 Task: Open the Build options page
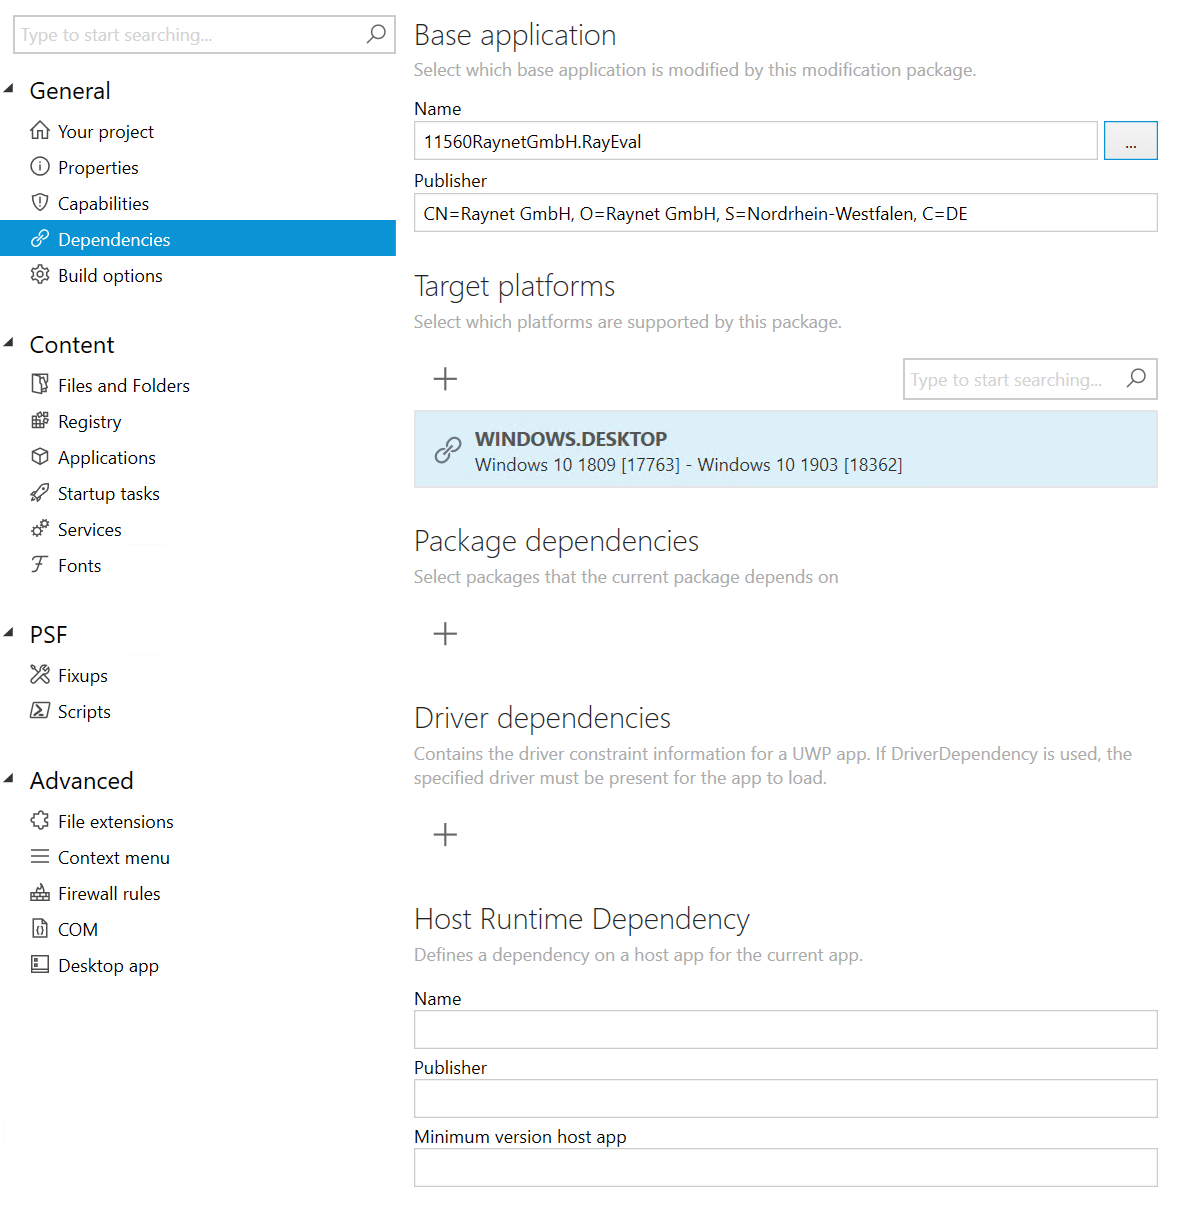click(x=110, y=275)
